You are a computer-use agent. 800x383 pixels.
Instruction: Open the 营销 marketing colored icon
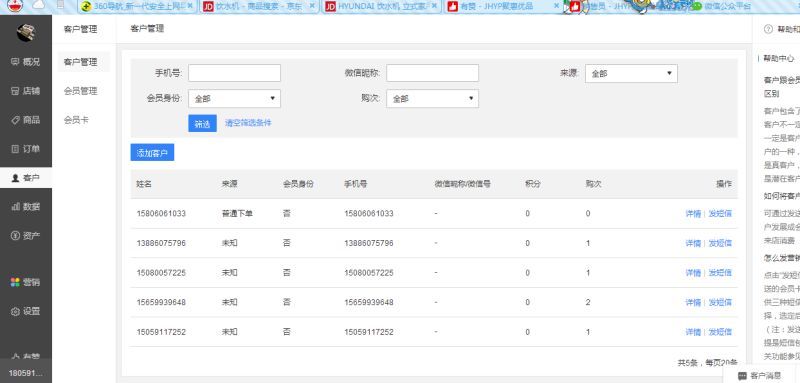(x=15, y=282)
